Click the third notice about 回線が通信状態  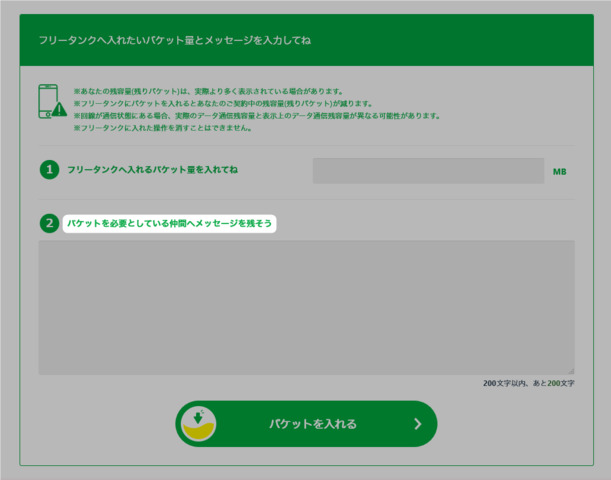(x=256, y=115)
